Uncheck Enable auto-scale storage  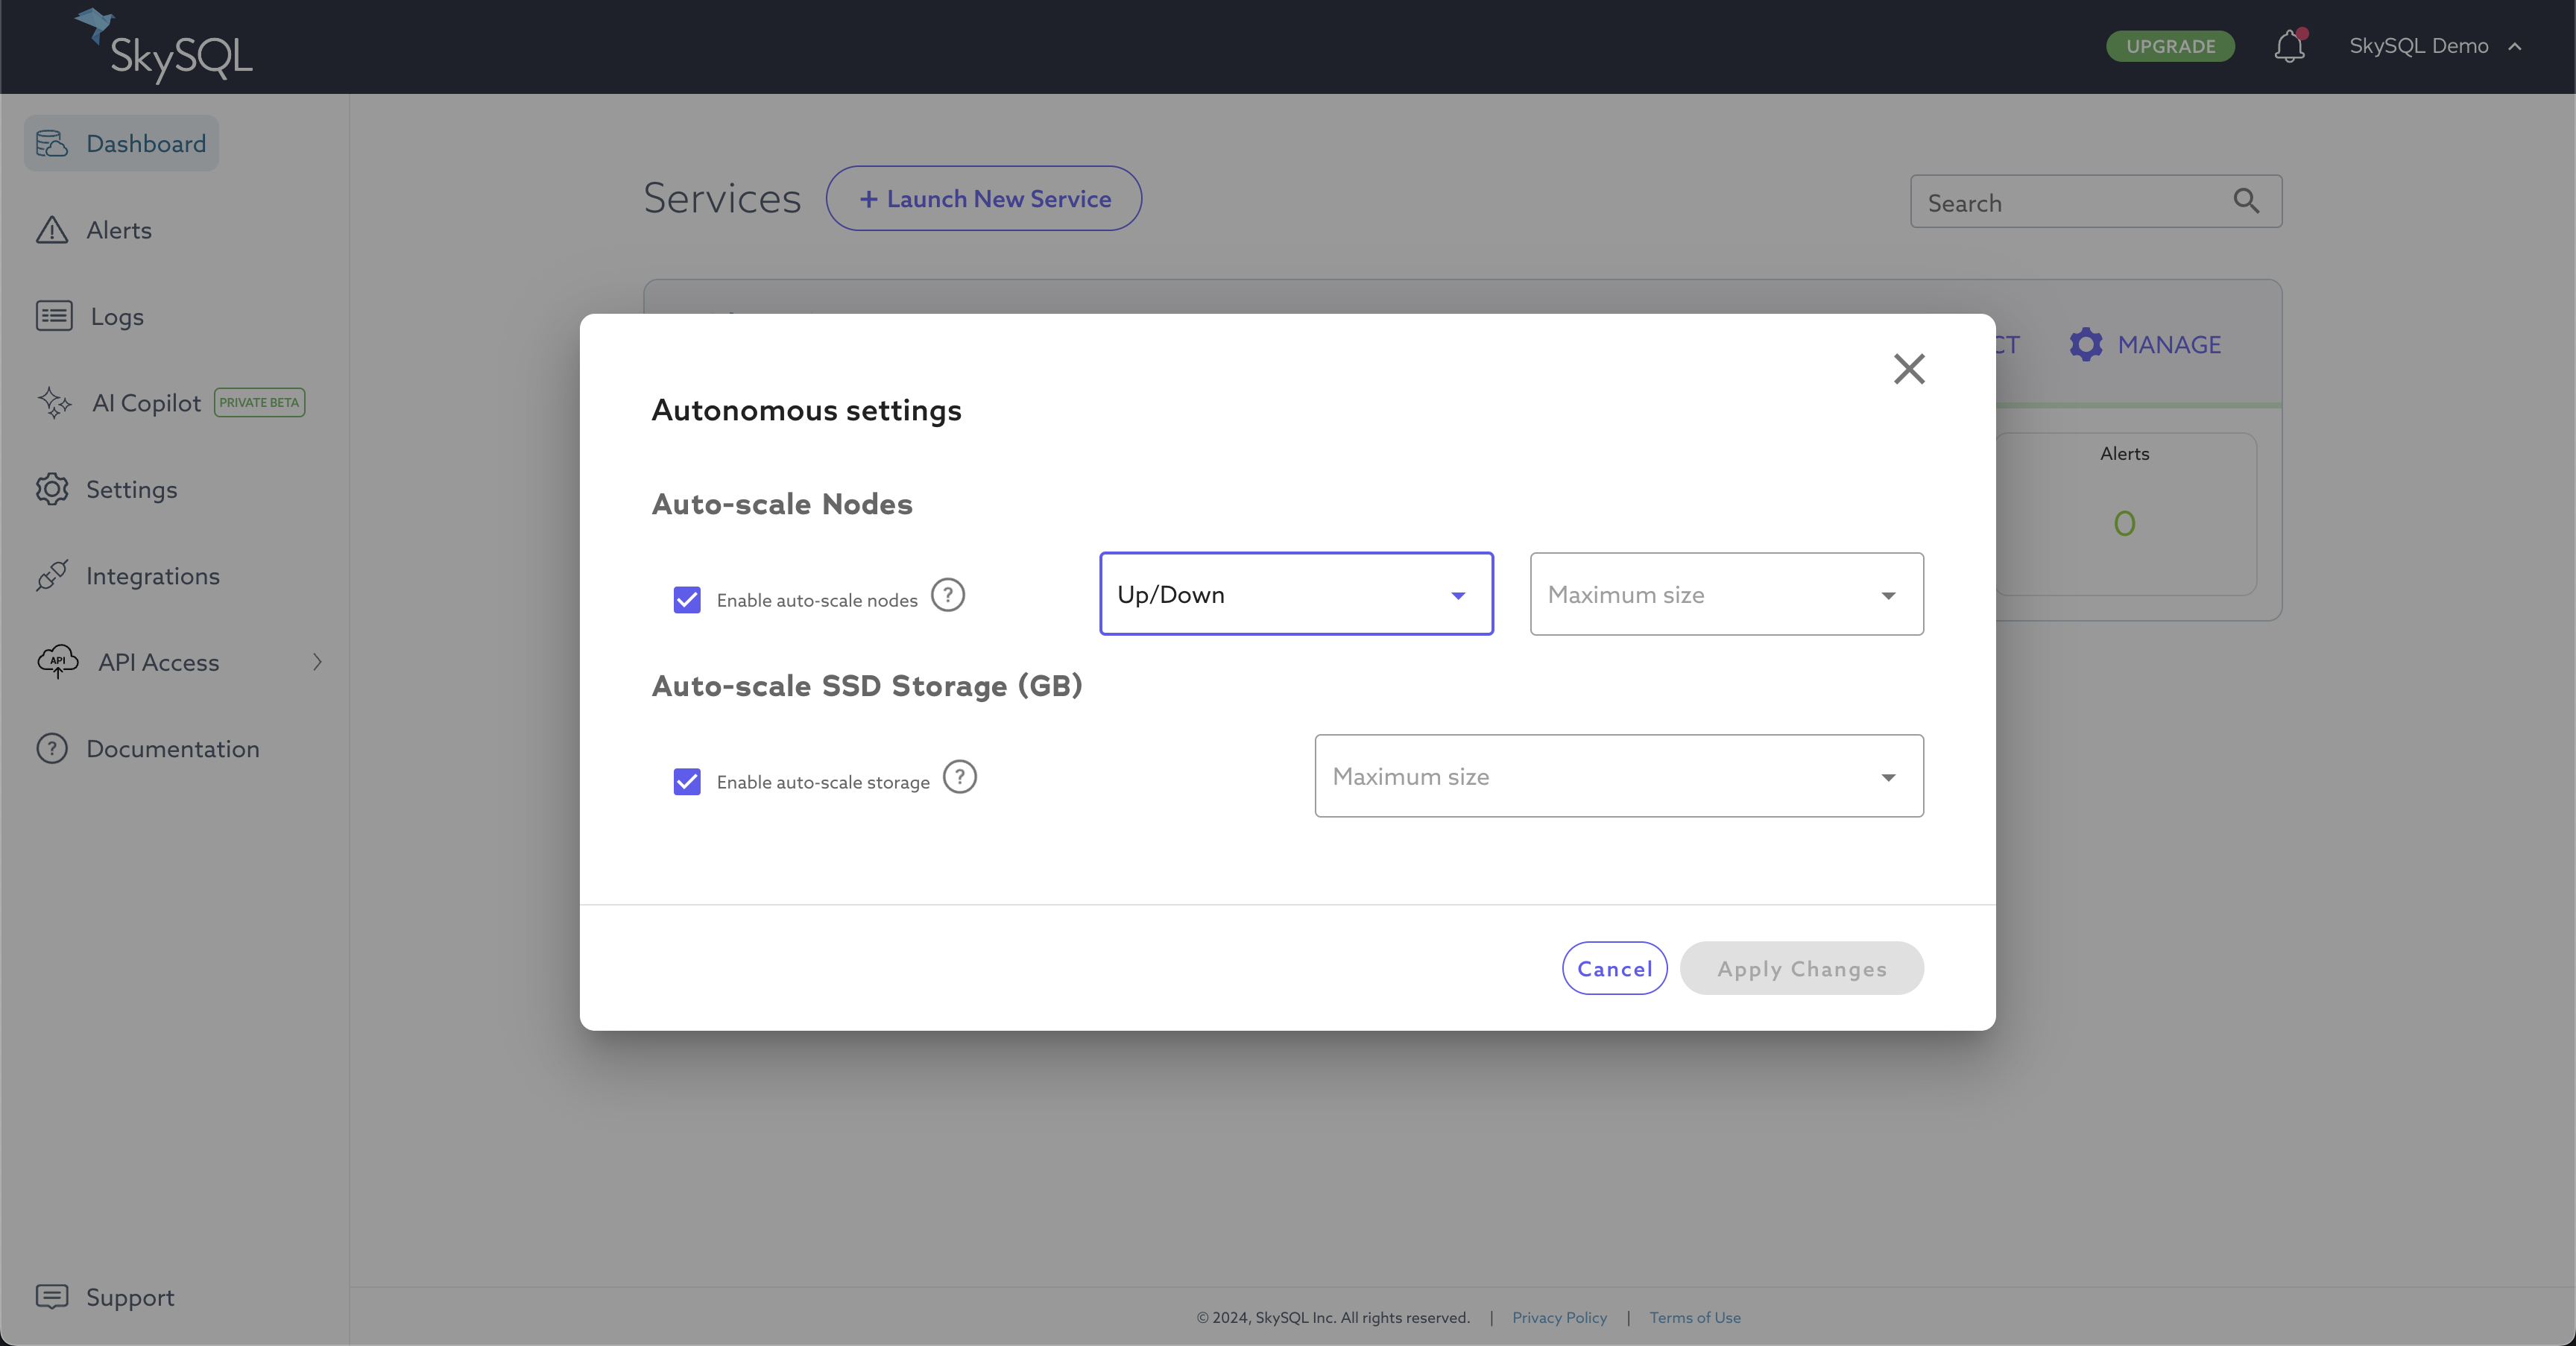[x=686, y=781]
